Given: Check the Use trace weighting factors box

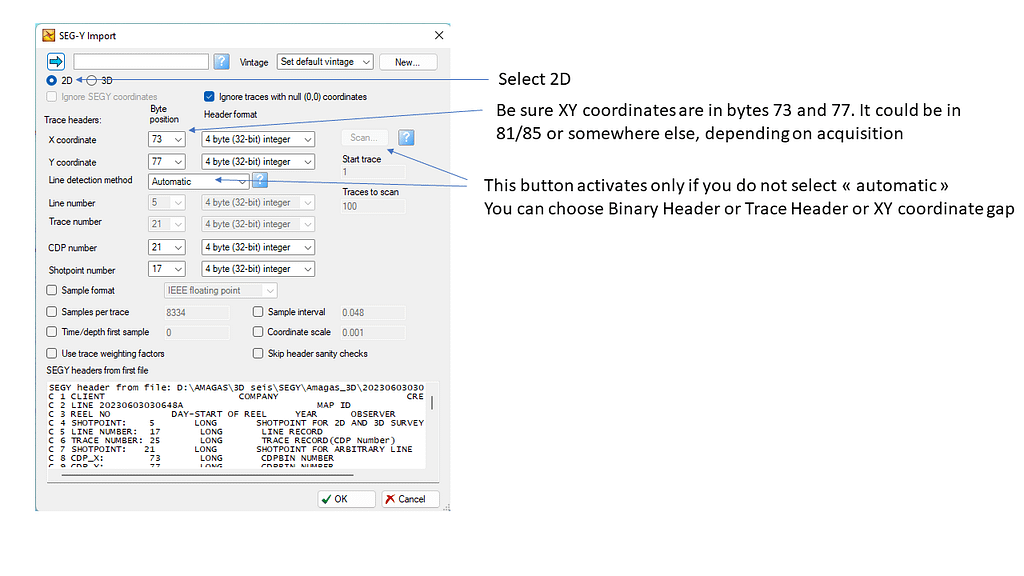Looking at the screenshot, I should coord(52,353).
